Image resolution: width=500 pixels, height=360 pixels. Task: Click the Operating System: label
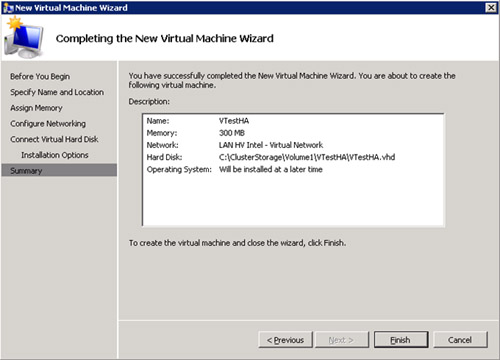pyautogui.click(x=179, y=169)
